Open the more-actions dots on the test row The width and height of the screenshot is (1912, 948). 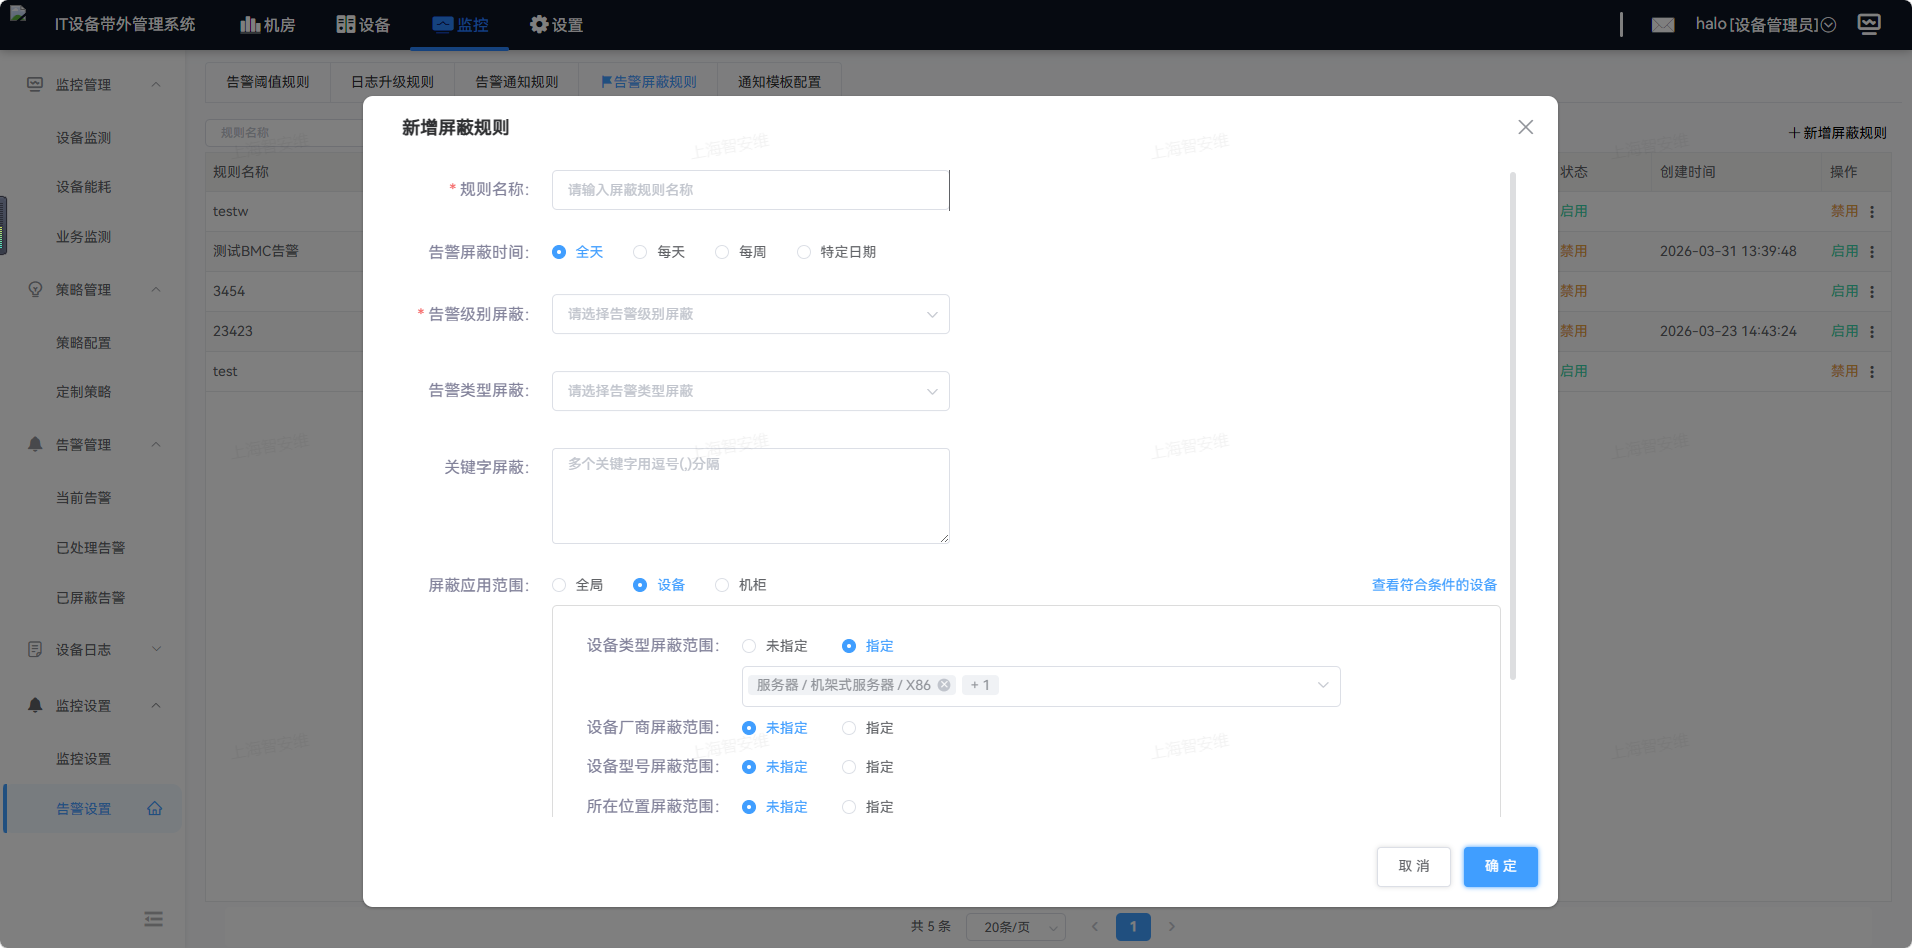[1872, 372]
